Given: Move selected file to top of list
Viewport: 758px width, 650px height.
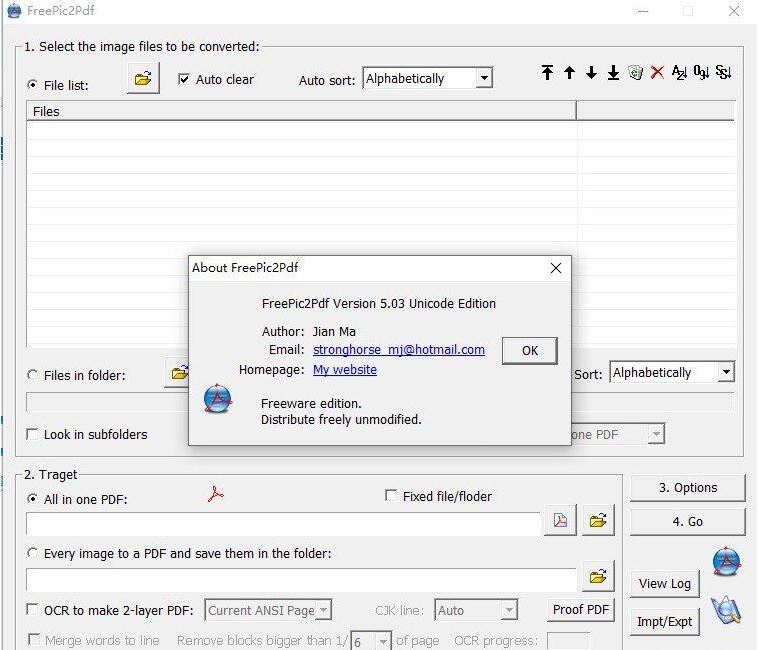Looking at the screenshot, I should (547, 72).
